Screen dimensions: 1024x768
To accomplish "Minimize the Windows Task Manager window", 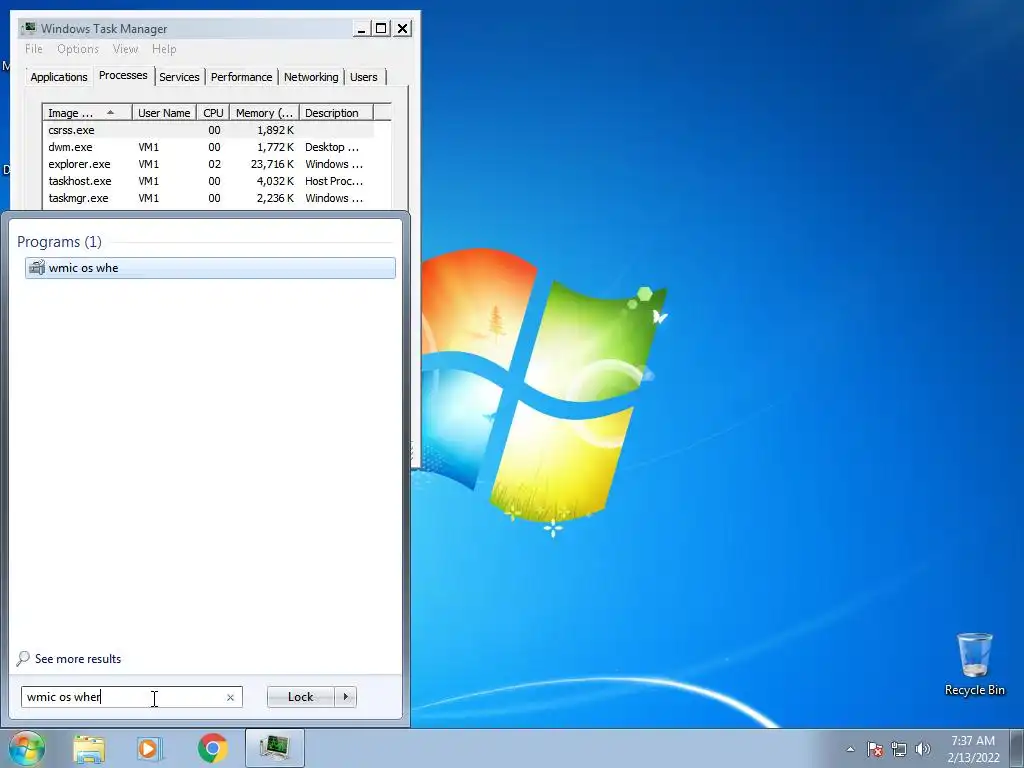I will coord(361,28).
